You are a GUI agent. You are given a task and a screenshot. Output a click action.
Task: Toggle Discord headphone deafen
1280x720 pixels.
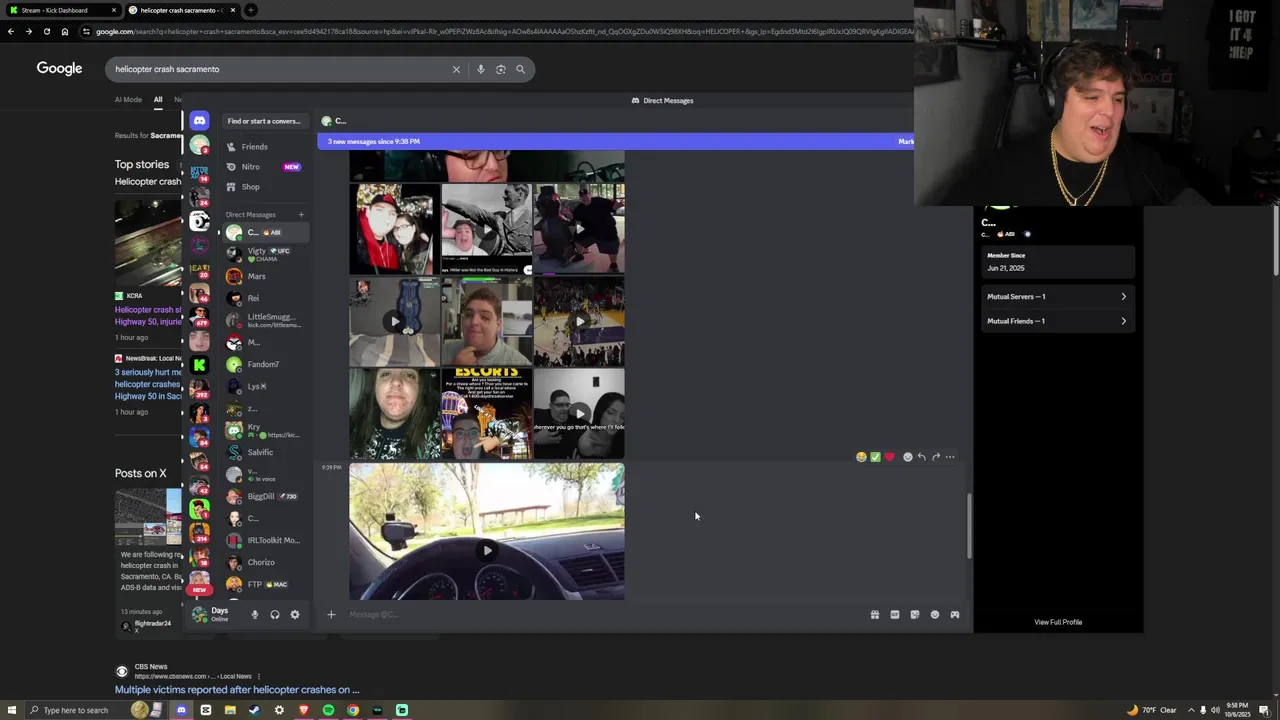tap(275, 615)
